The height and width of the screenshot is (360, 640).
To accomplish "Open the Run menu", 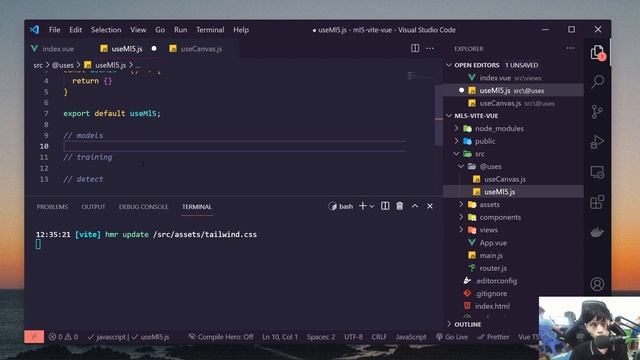I will pos(180,30).
